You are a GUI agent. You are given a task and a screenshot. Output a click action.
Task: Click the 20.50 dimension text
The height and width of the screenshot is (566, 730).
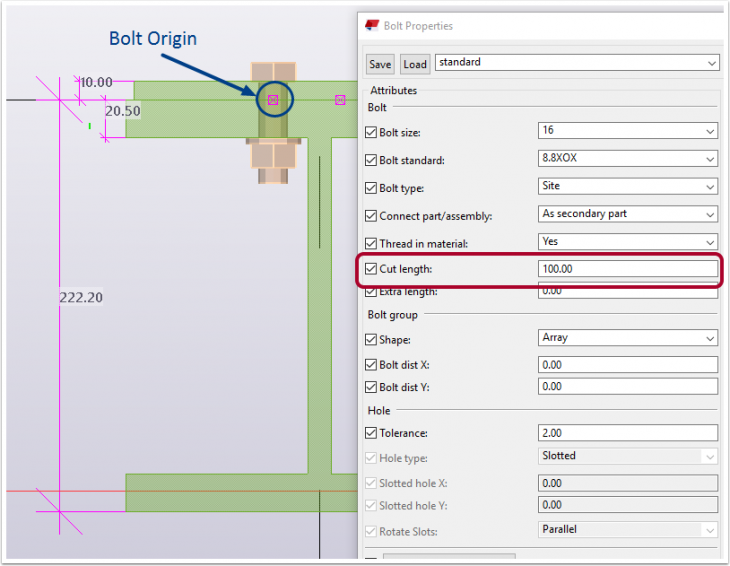coord(122,111)
